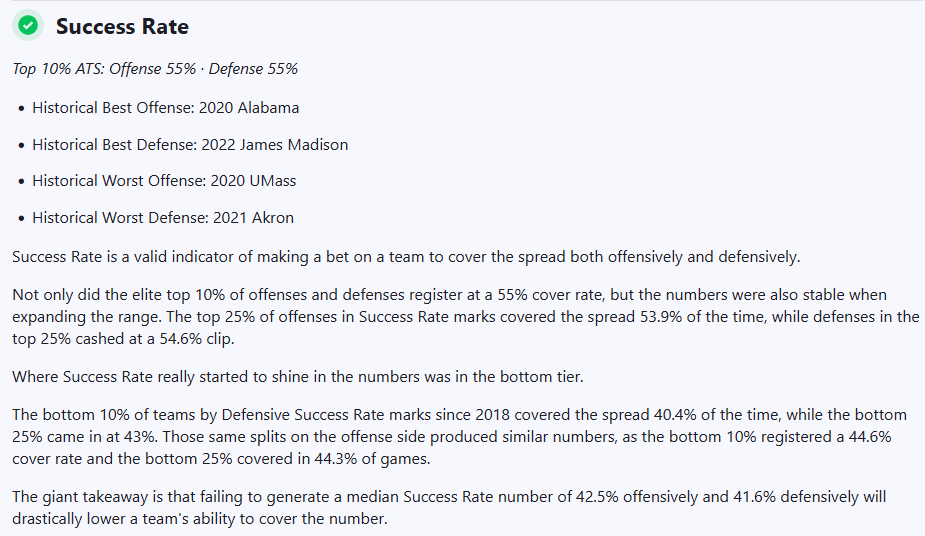Click the bullet point before 2020 UMass line
Image resolution: width=925 pixels, height=536 pixels.
click(x=21, y=181)
